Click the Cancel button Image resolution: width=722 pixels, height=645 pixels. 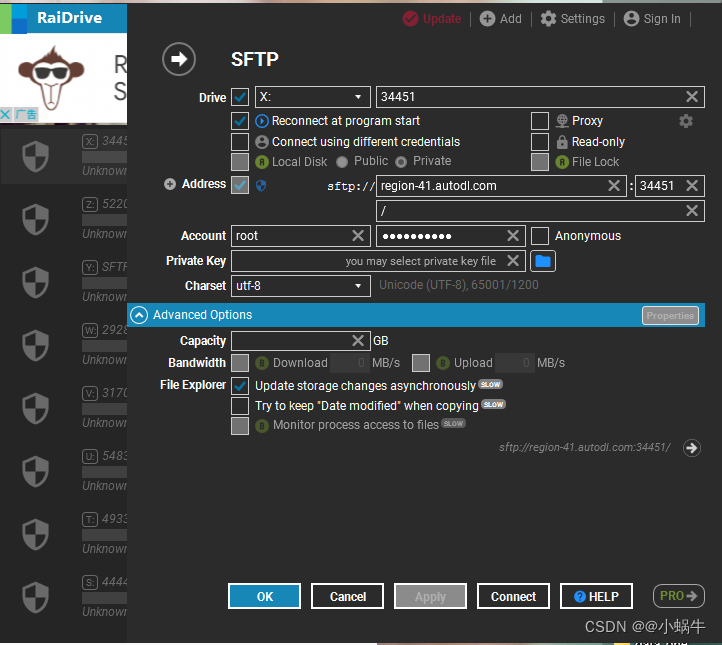pos(347,596)
